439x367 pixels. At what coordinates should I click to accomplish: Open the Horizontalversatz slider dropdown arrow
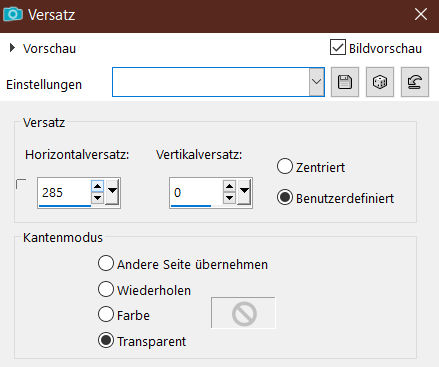click(112, 192)
